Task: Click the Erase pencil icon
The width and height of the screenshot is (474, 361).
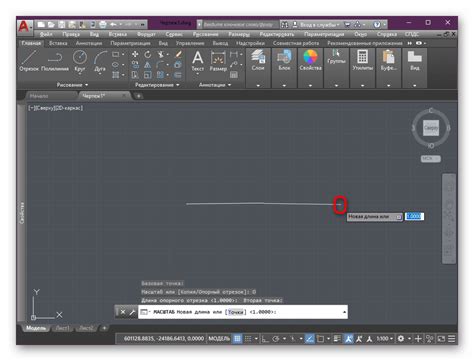Action: pos(178,54)
